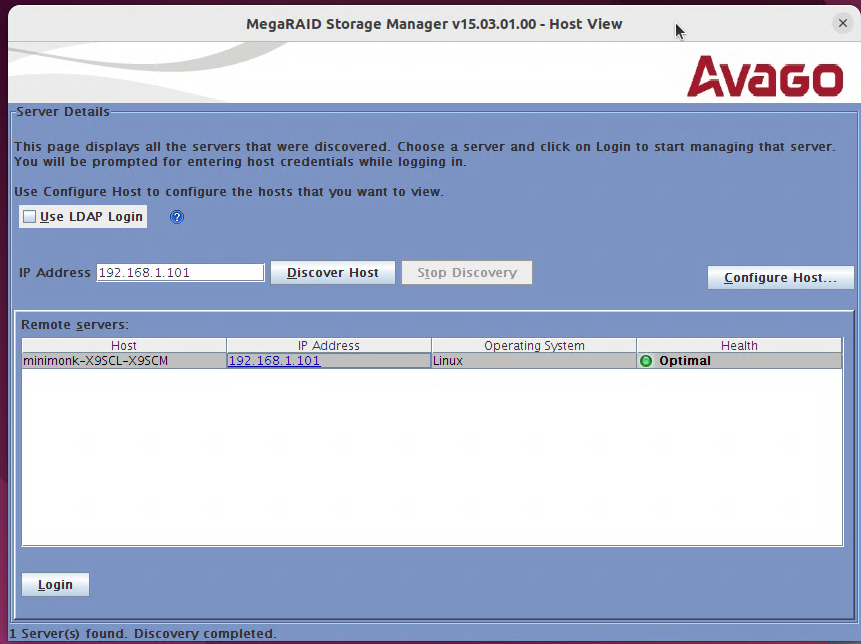The image size is (861, 644).
Task: Click the Optimal health text
Action: [685, 361]
